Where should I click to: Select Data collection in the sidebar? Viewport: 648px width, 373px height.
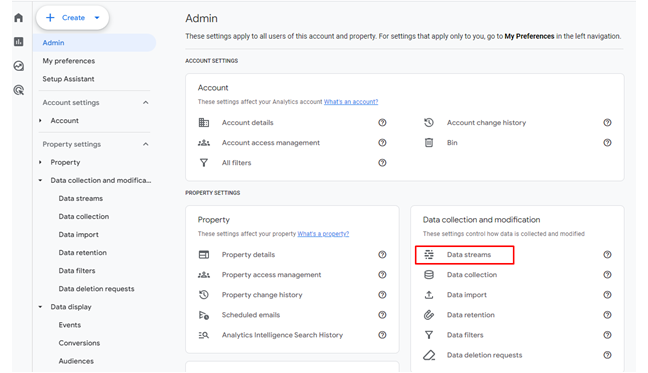pyautogui.click(x=83, y=216)
